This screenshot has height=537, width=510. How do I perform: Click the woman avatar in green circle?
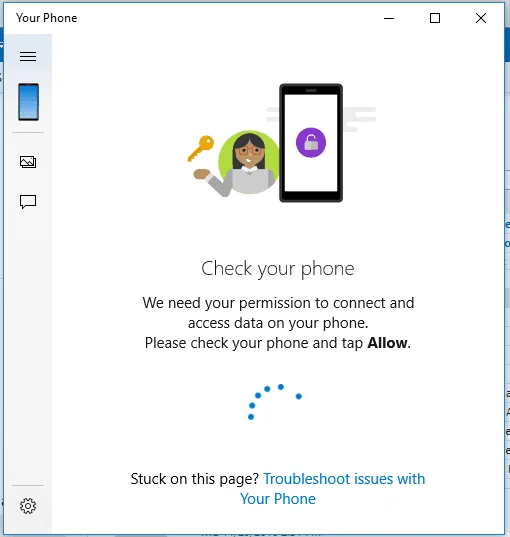click(x=248, y=162)
